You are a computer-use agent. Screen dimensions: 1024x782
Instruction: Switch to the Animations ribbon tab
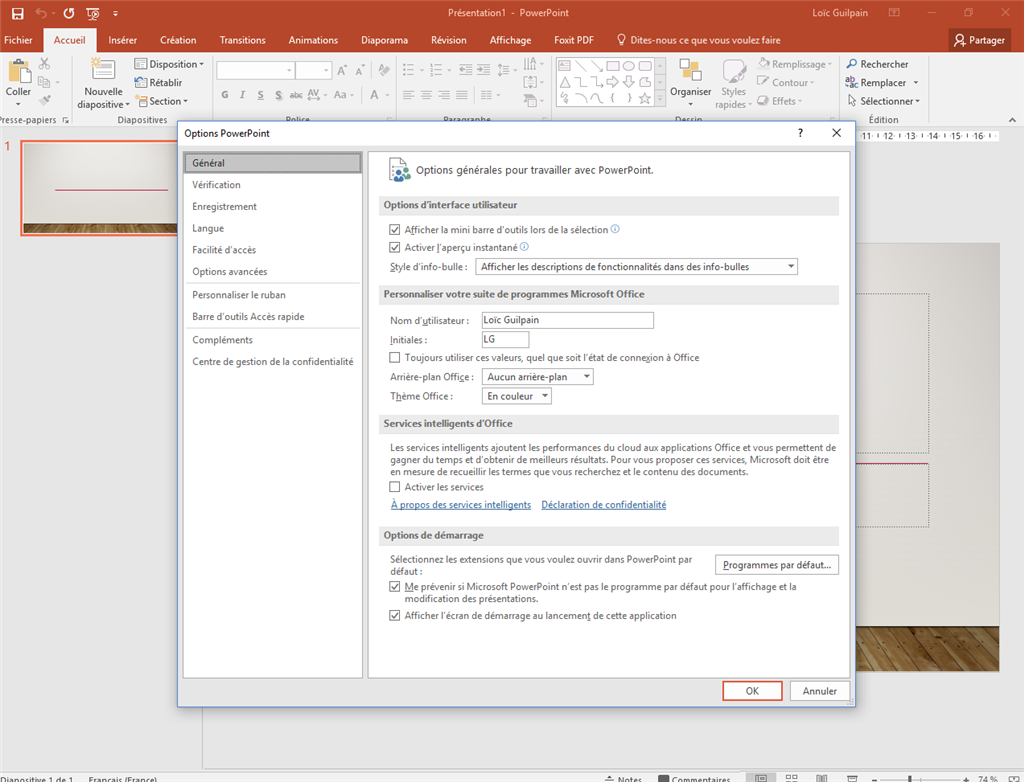[x=313, y=40]
